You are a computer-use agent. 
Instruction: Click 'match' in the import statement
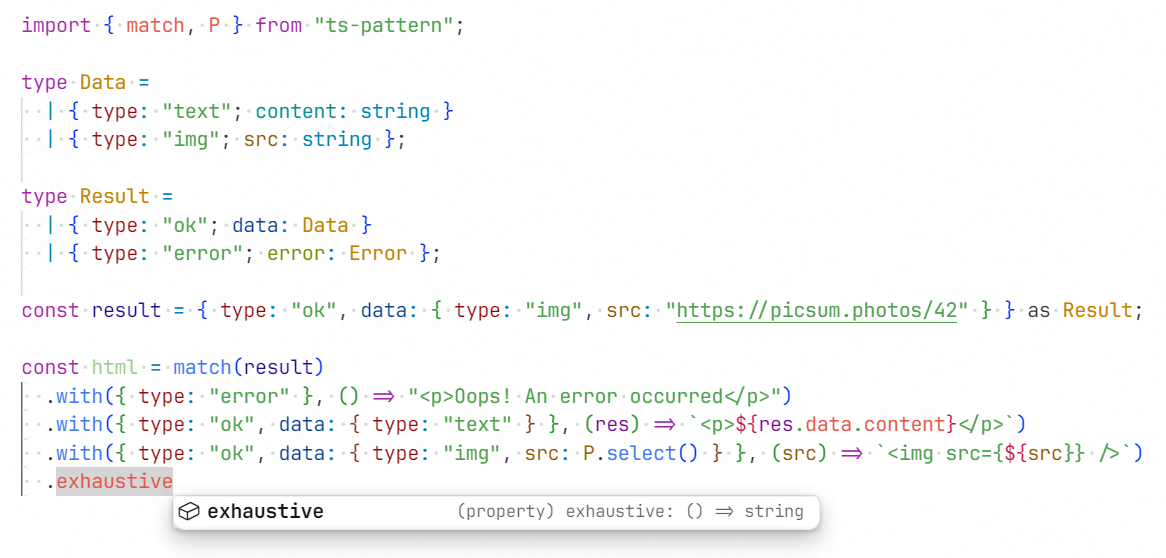click(x=155, y=26)
